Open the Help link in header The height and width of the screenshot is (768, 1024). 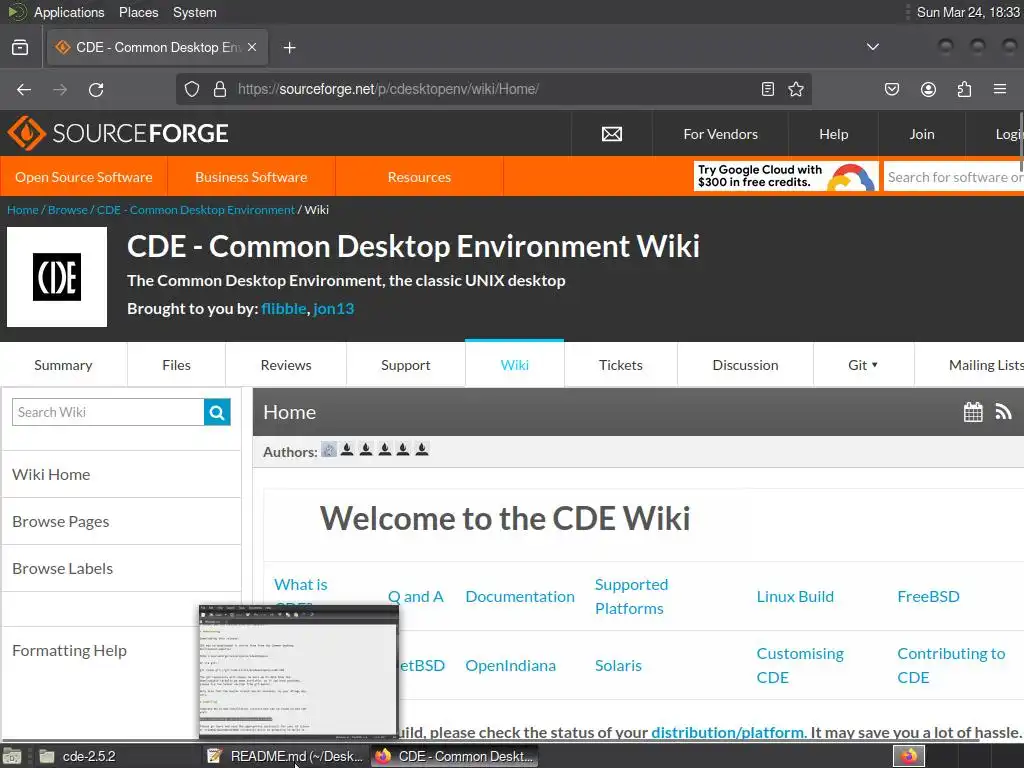coord(833,134)
